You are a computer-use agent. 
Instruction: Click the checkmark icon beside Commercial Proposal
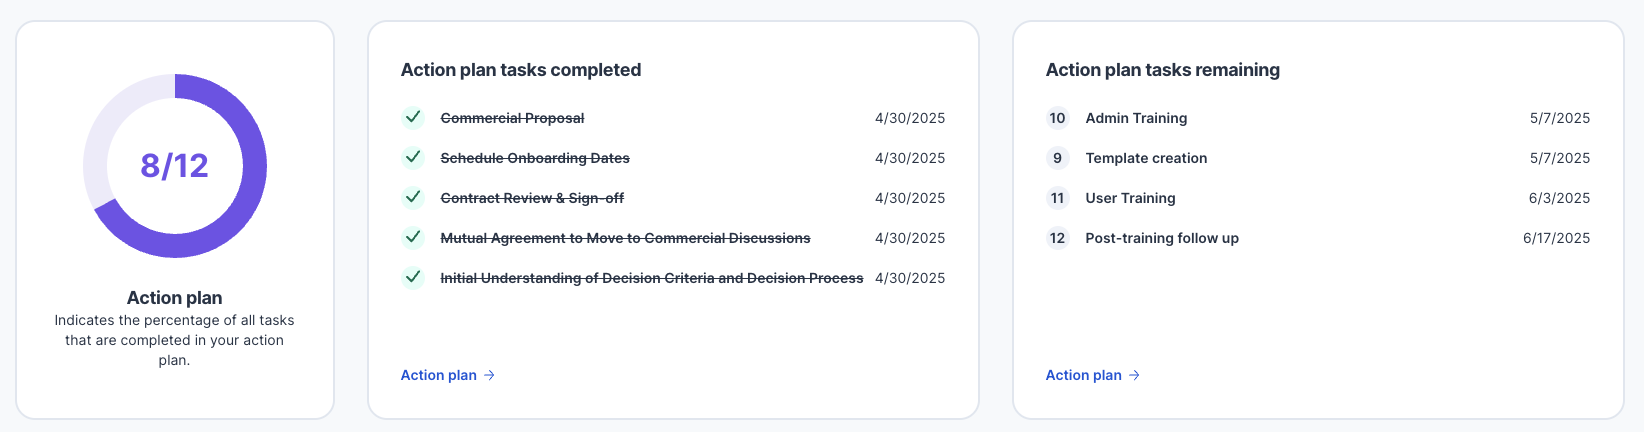click(x=413, y=118)
